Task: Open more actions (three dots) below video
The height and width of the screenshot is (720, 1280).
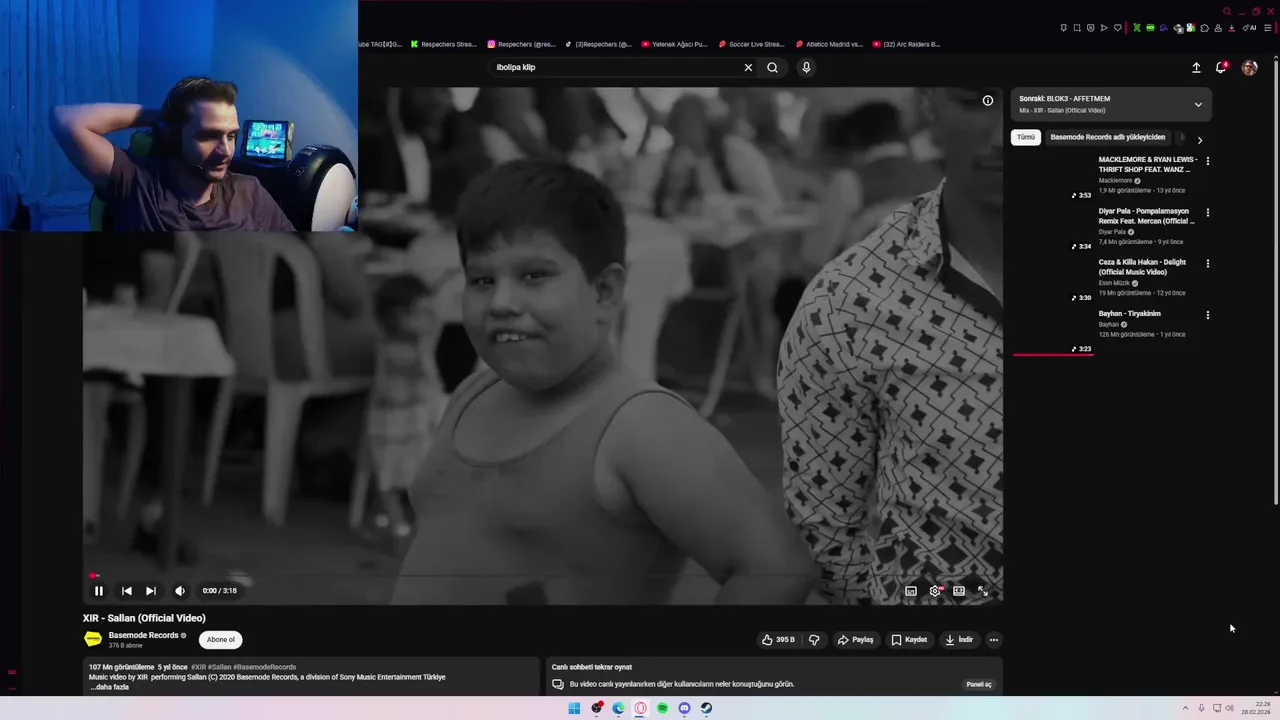Action: (x=993, y=640)
